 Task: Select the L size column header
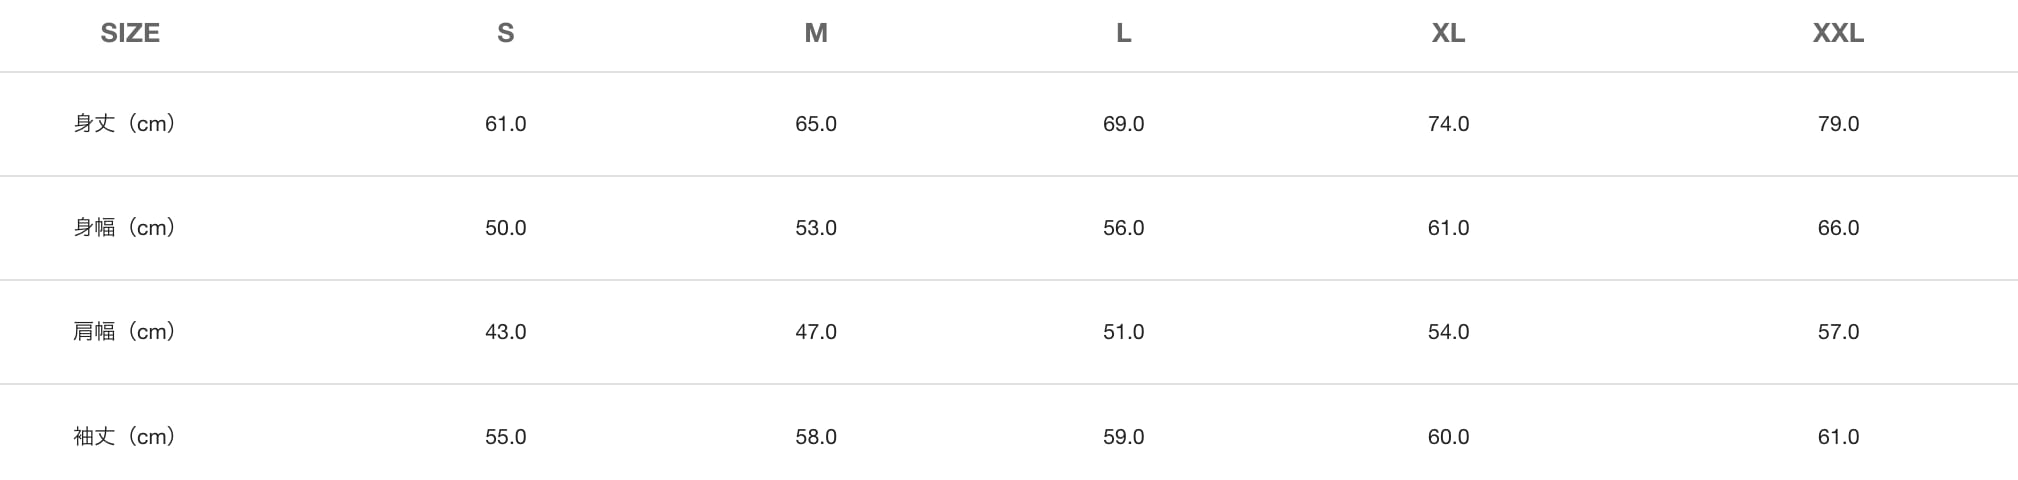click(1123, 33)
